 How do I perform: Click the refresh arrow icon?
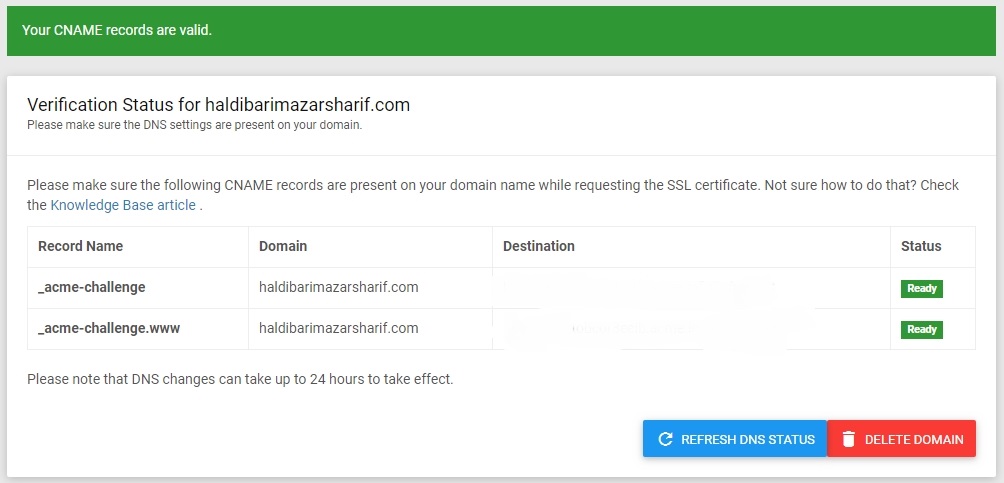pos(665,439)
